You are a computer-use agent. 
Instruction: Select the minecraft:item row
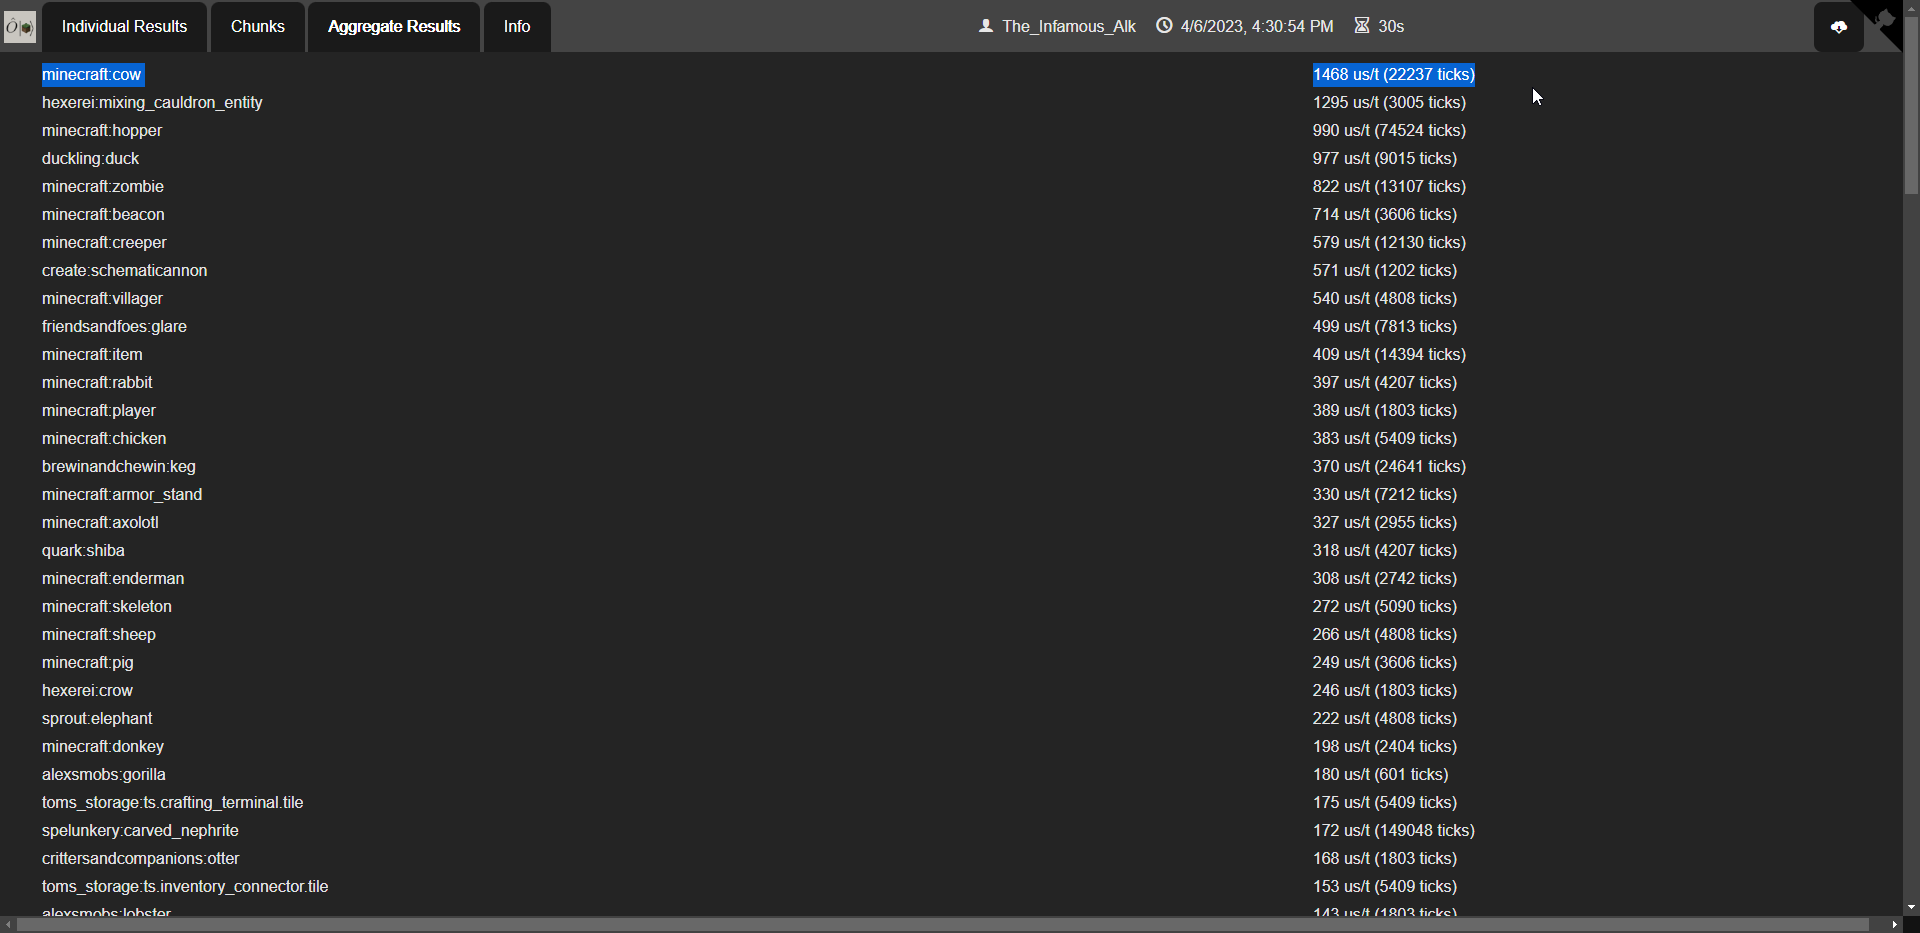[92, 355]
